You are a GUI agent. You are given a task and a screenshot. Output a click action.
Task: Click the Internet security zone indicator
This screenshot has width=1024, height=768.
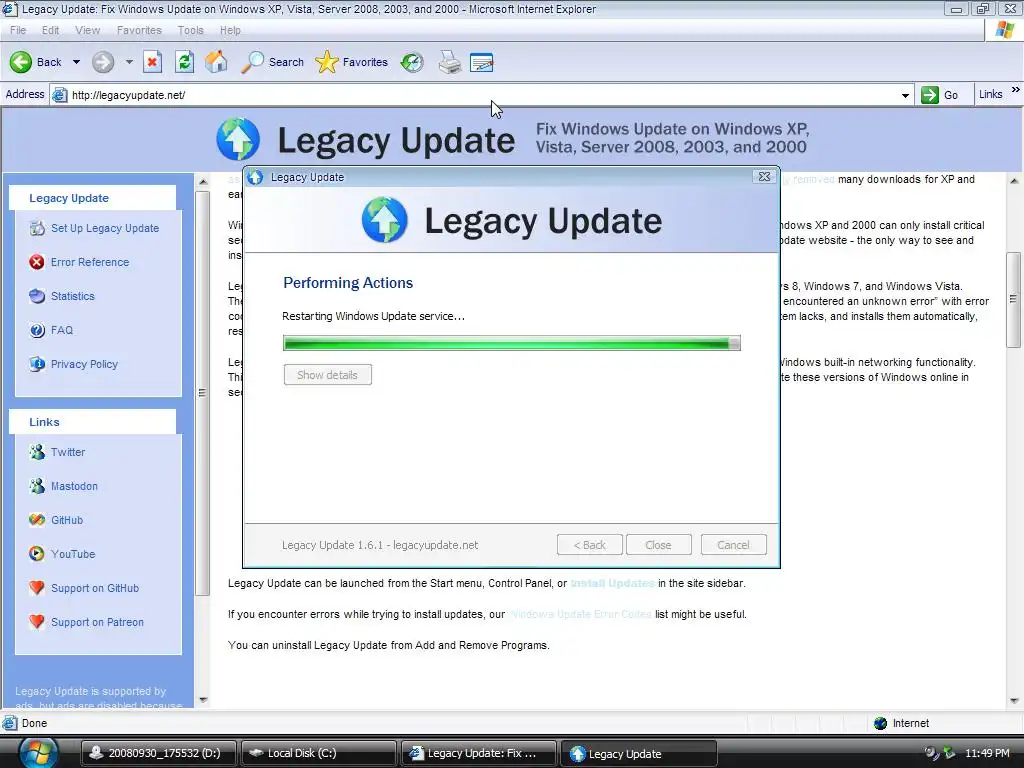click(901, 723)
